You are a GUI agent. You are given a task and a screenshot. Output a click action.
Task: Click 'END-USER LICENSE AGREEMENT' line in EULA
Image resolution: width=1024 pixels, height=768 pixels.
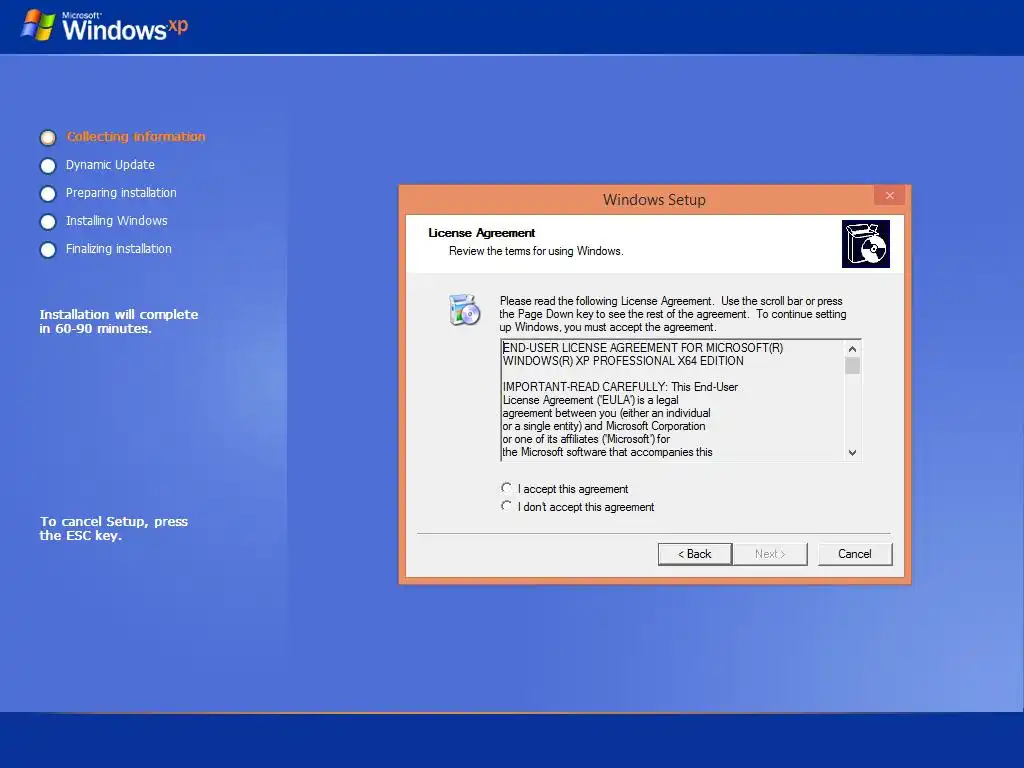pos(643,347)
